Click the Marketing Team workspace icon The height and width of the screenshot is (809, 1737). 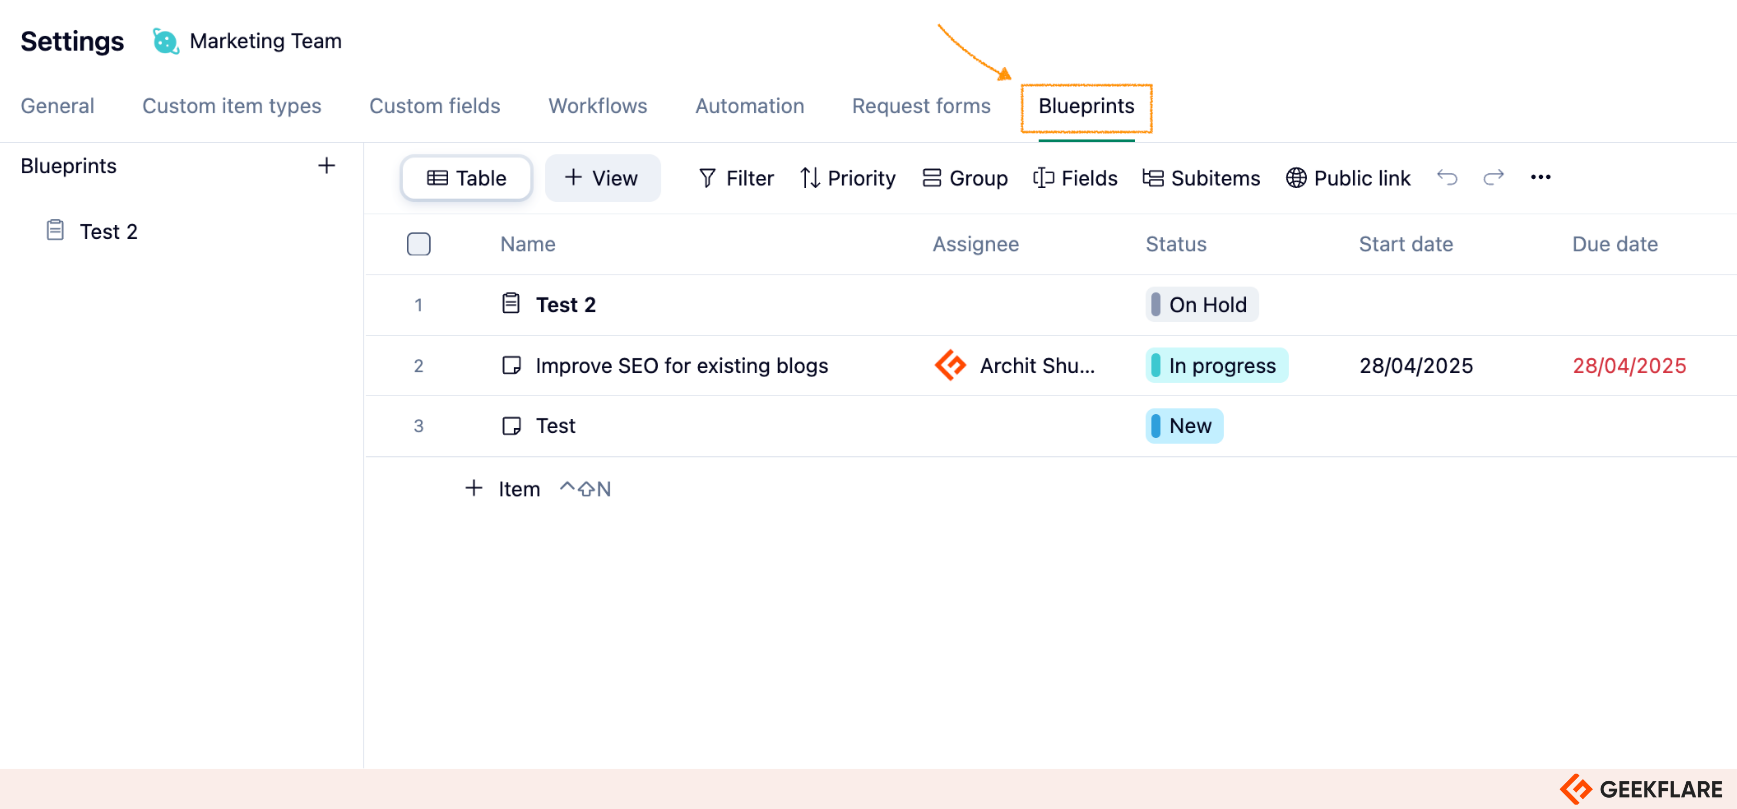tap(163, 40)
